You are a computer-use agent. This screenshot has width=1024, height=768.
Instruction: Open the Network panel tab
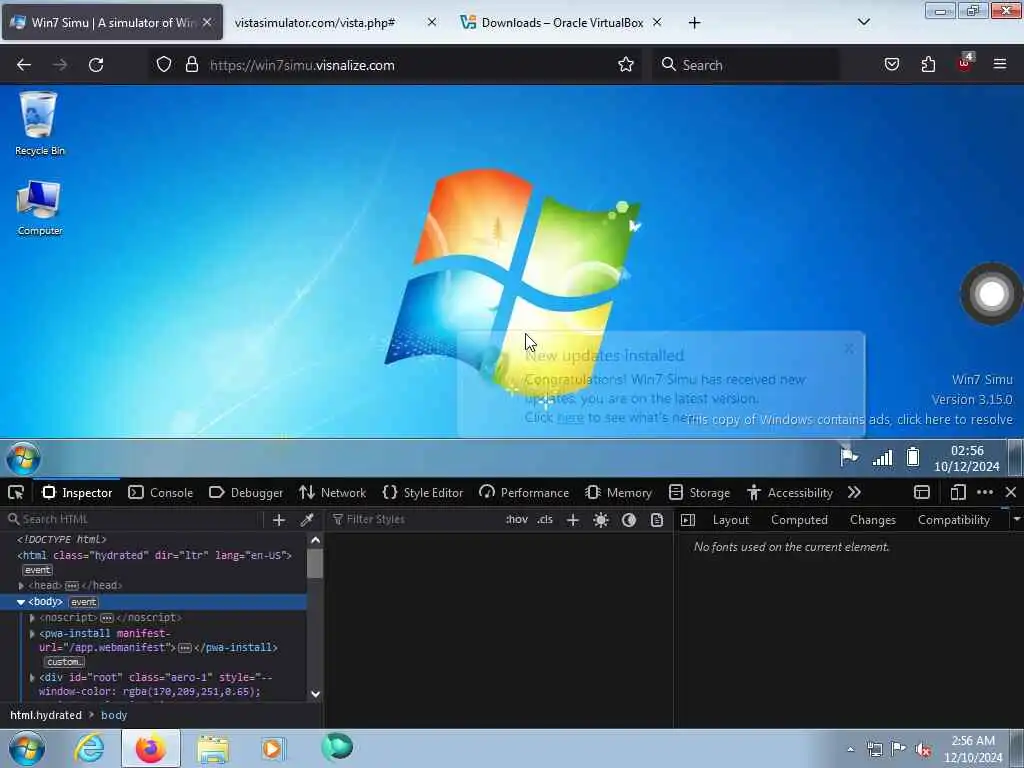(x=333, y=492)
